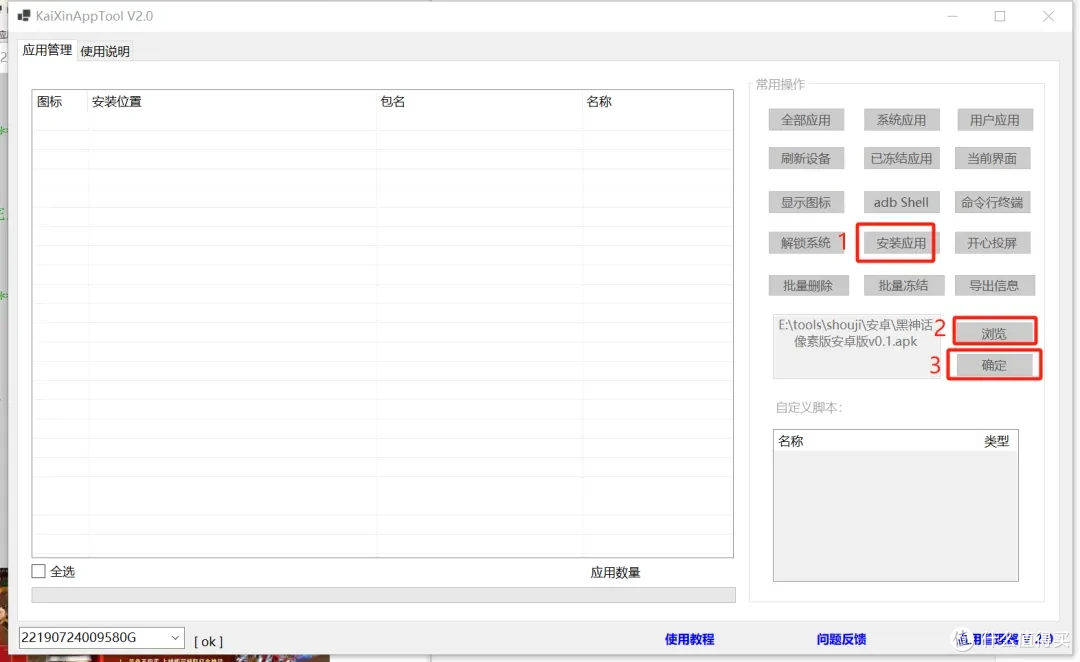Minimize the KaiXinAppTool window
The height and width of the screenshot is (662, 1080).
(x=953, y=16)
